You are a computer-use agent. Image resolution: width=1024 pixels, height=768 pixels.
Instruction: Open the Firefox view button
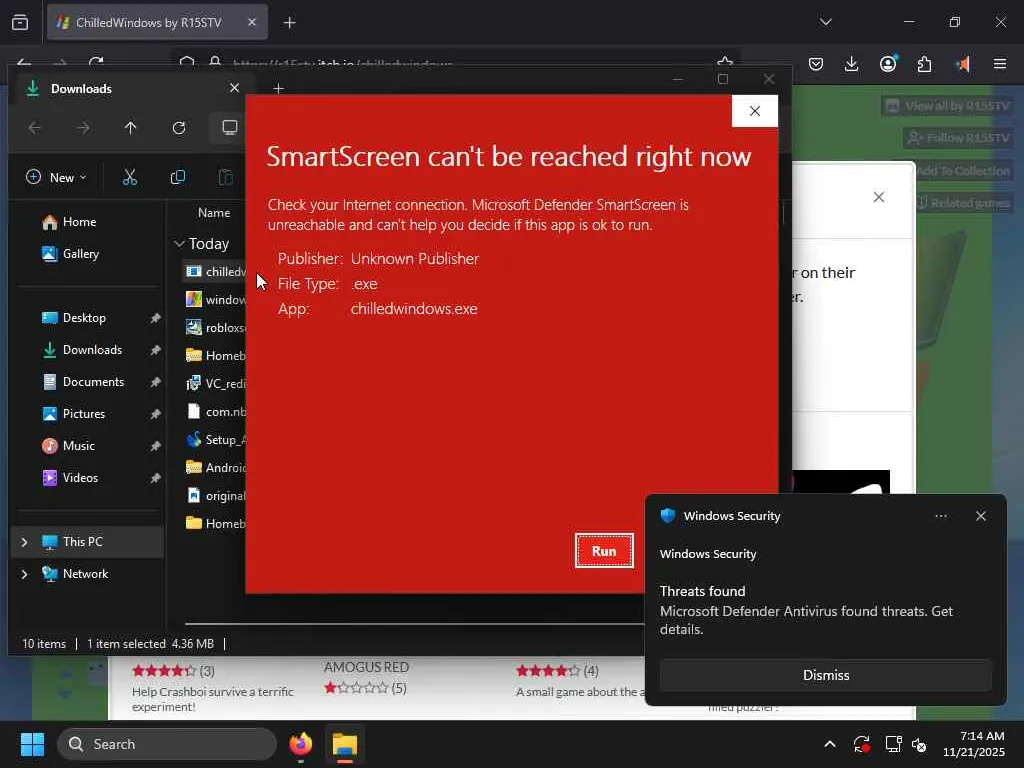20,23
